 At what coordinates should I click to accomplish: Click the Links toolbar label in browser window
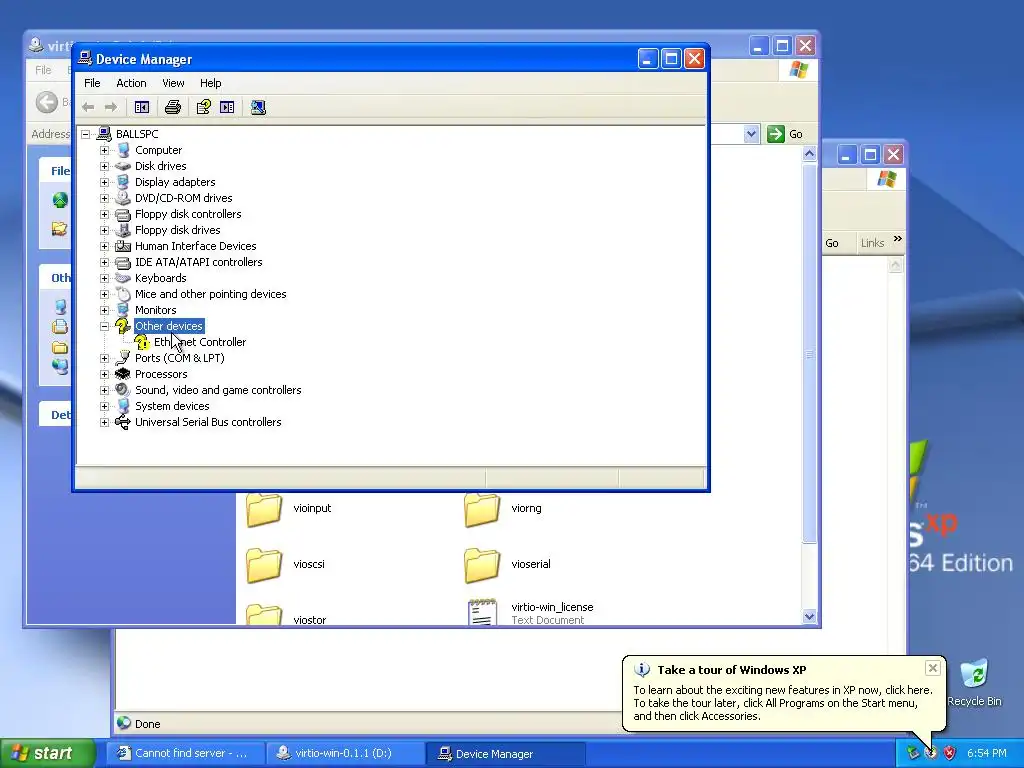coord(872,243)
